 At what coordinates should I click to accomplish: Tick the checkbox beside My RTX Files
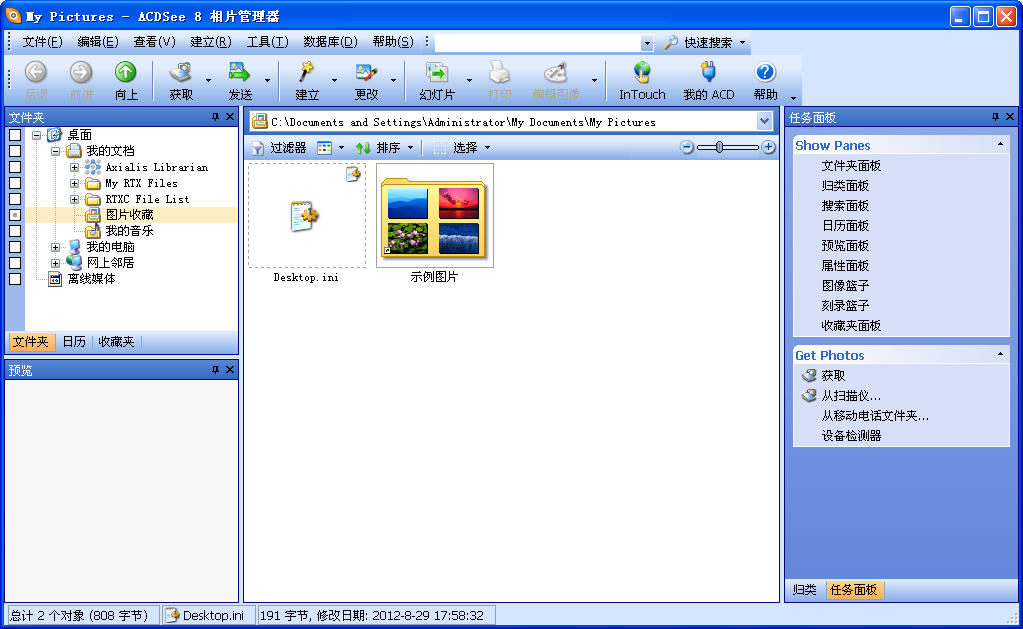click(15, 183)
